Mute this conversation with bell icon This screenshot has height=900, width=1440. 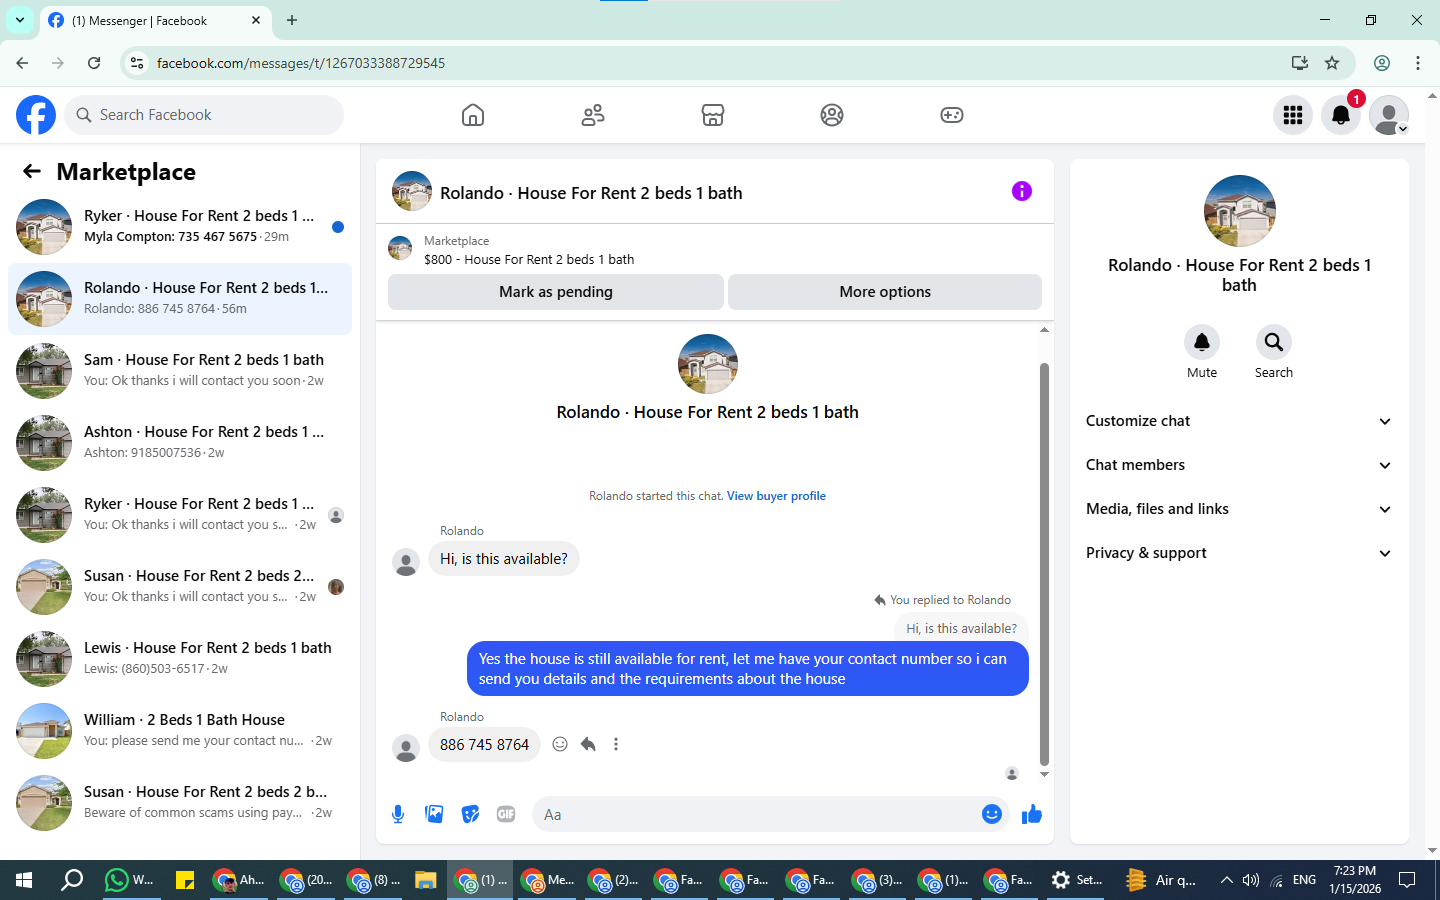(x=1202, y=342)
